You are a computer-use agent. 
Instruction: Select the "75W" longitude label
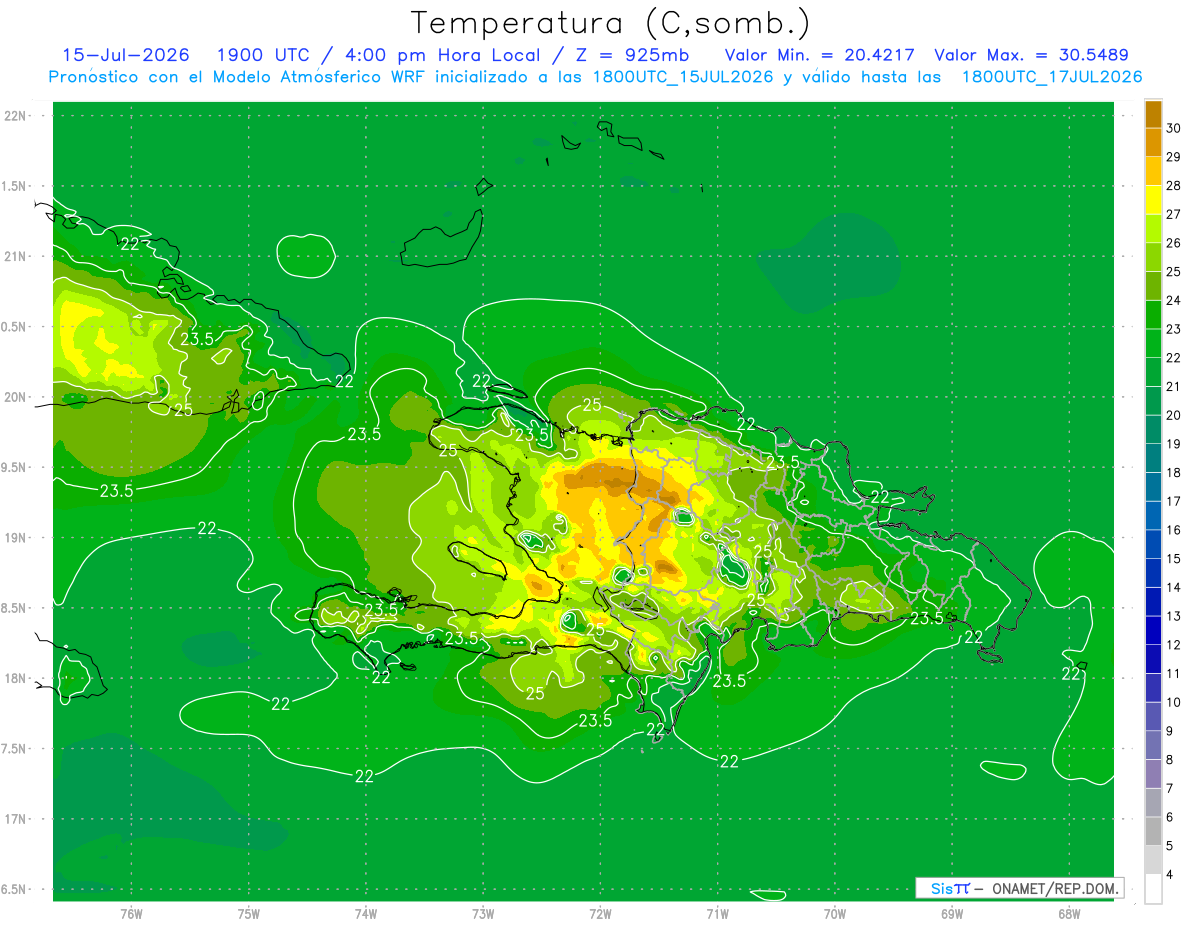(x=249, y=913)
